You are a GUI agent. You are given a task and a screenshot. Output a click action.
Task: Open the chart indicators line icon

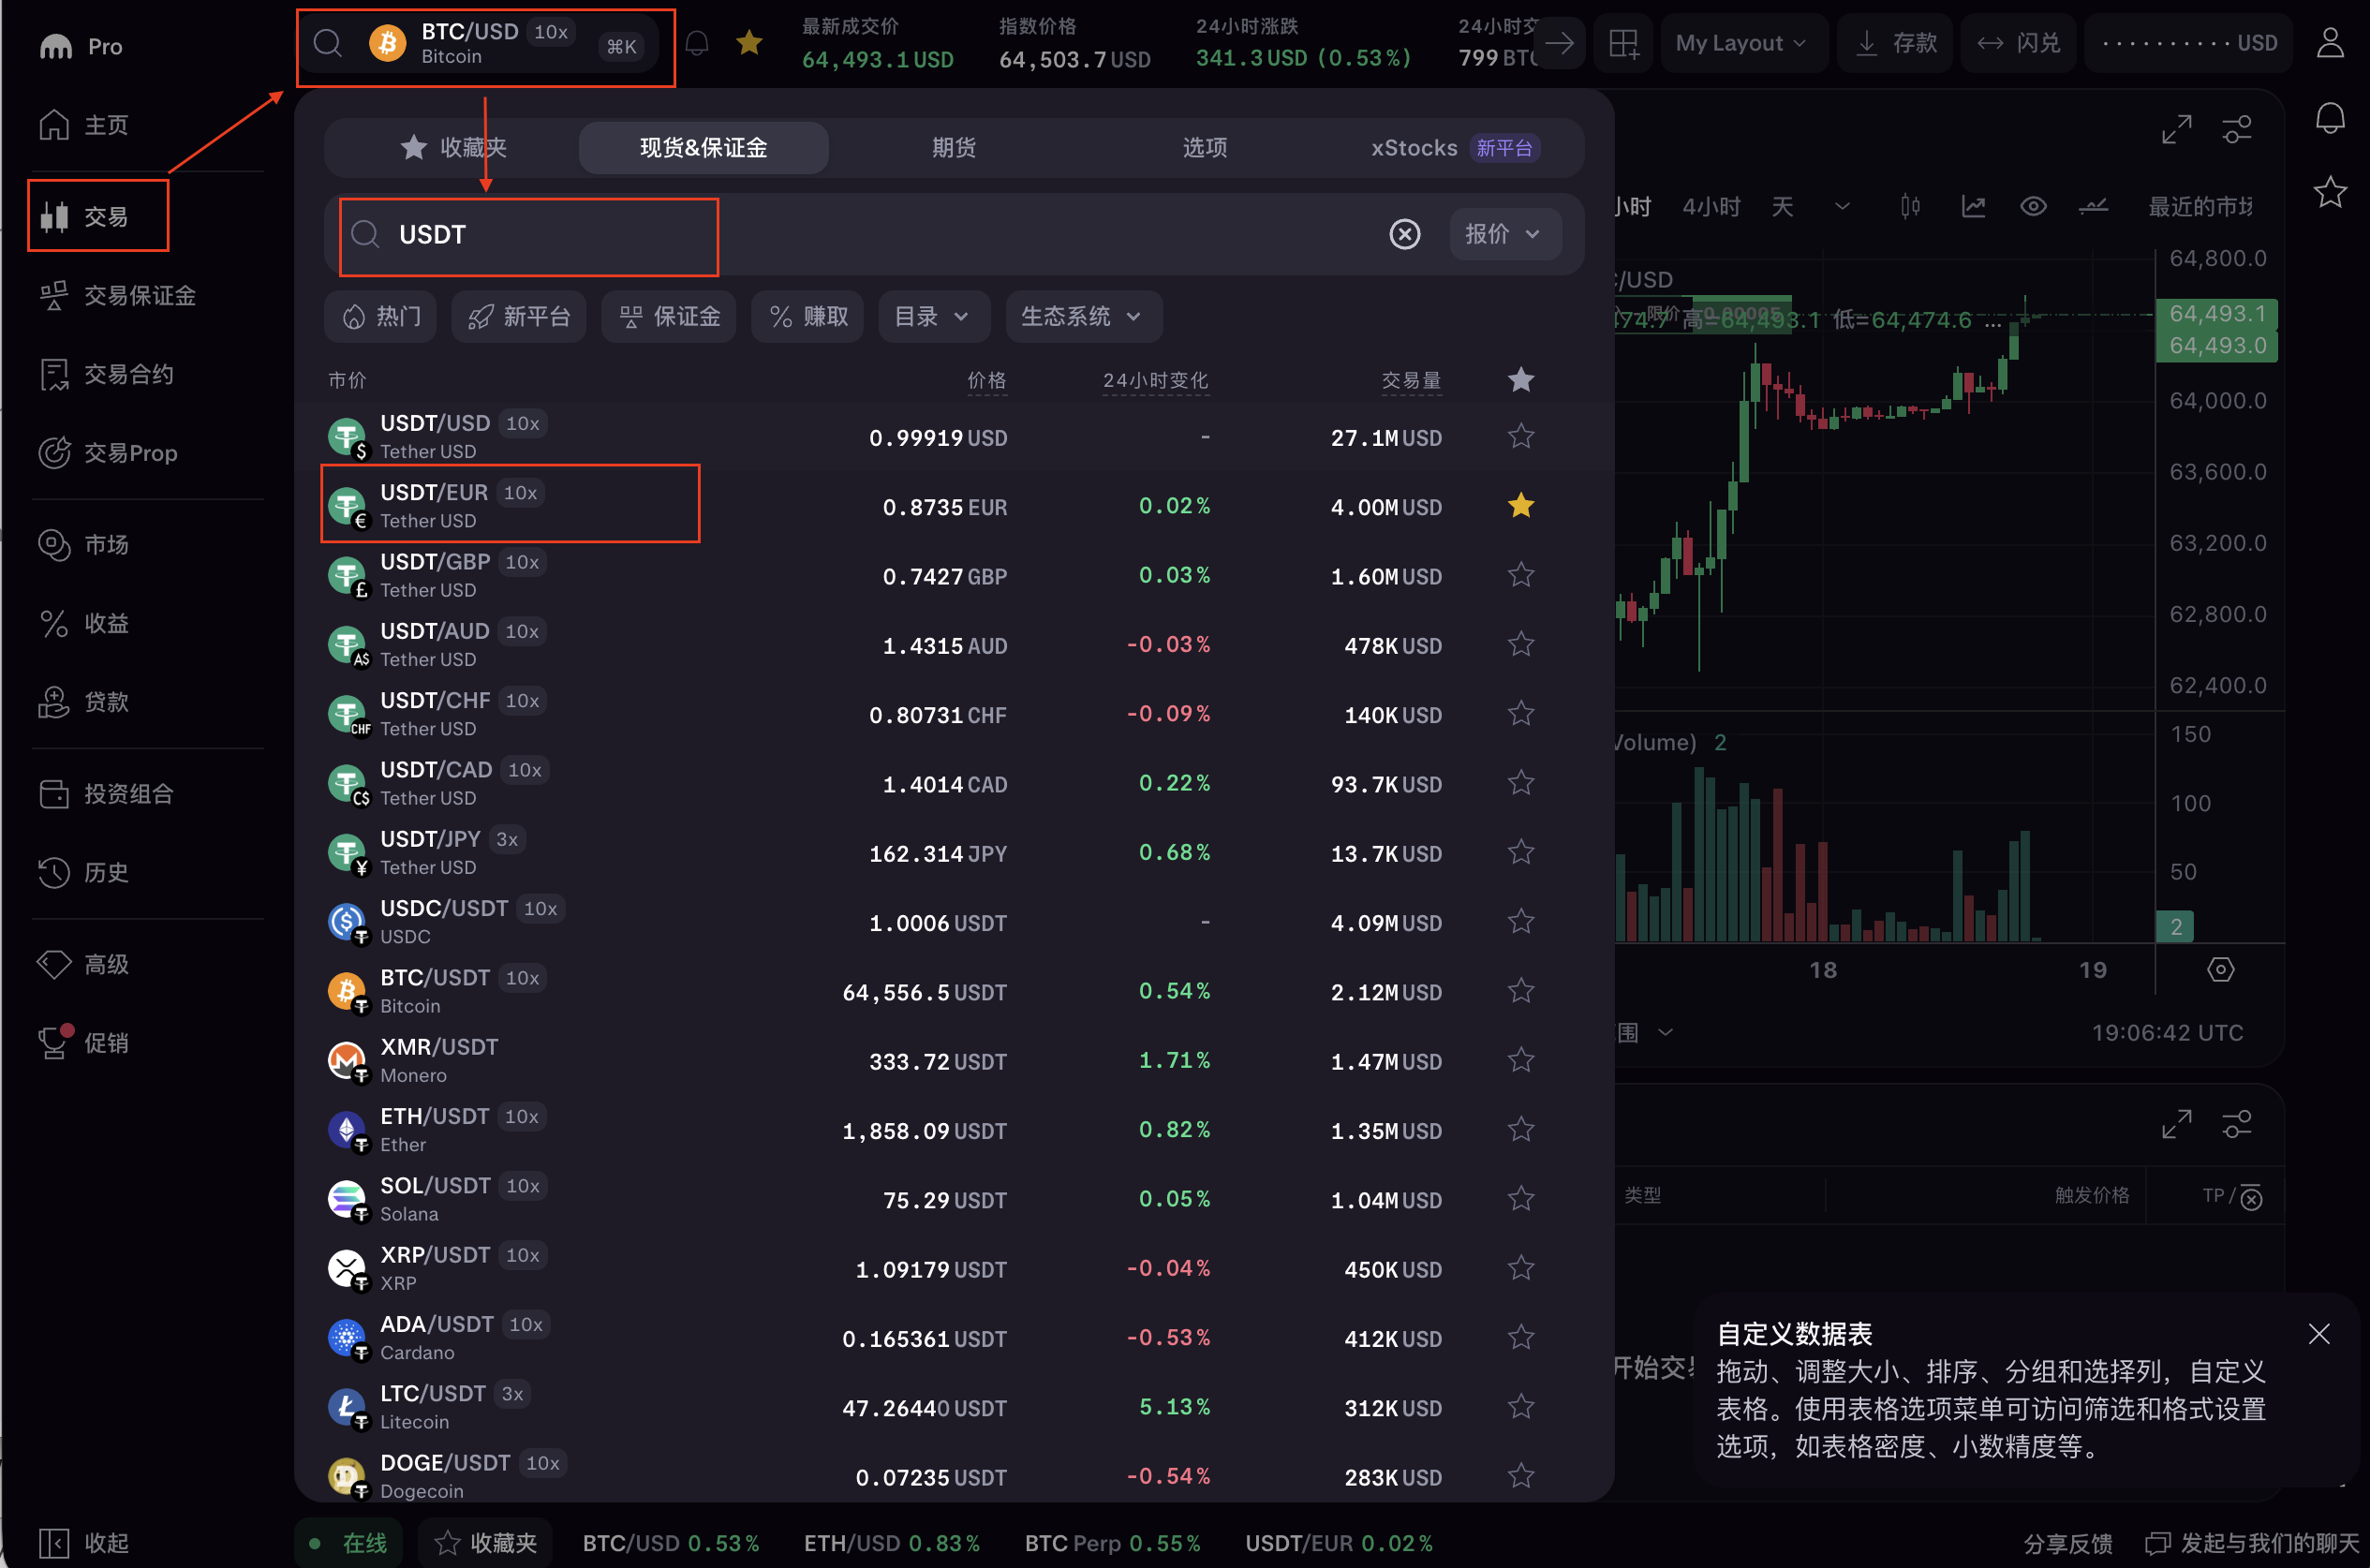point(1973,207)
